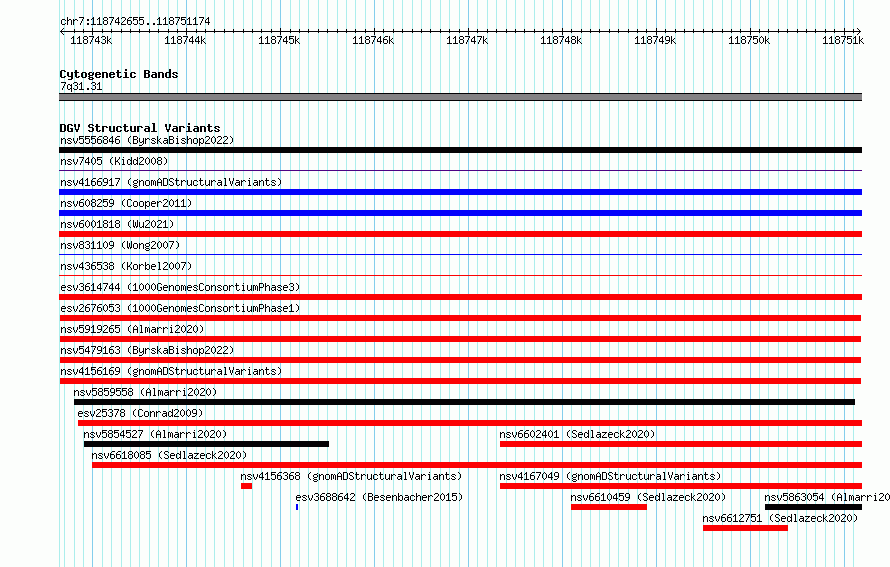
Task: Click esv3614744 (1000GenomesConsortiumPhase3) label
Action: coord(180,287)
